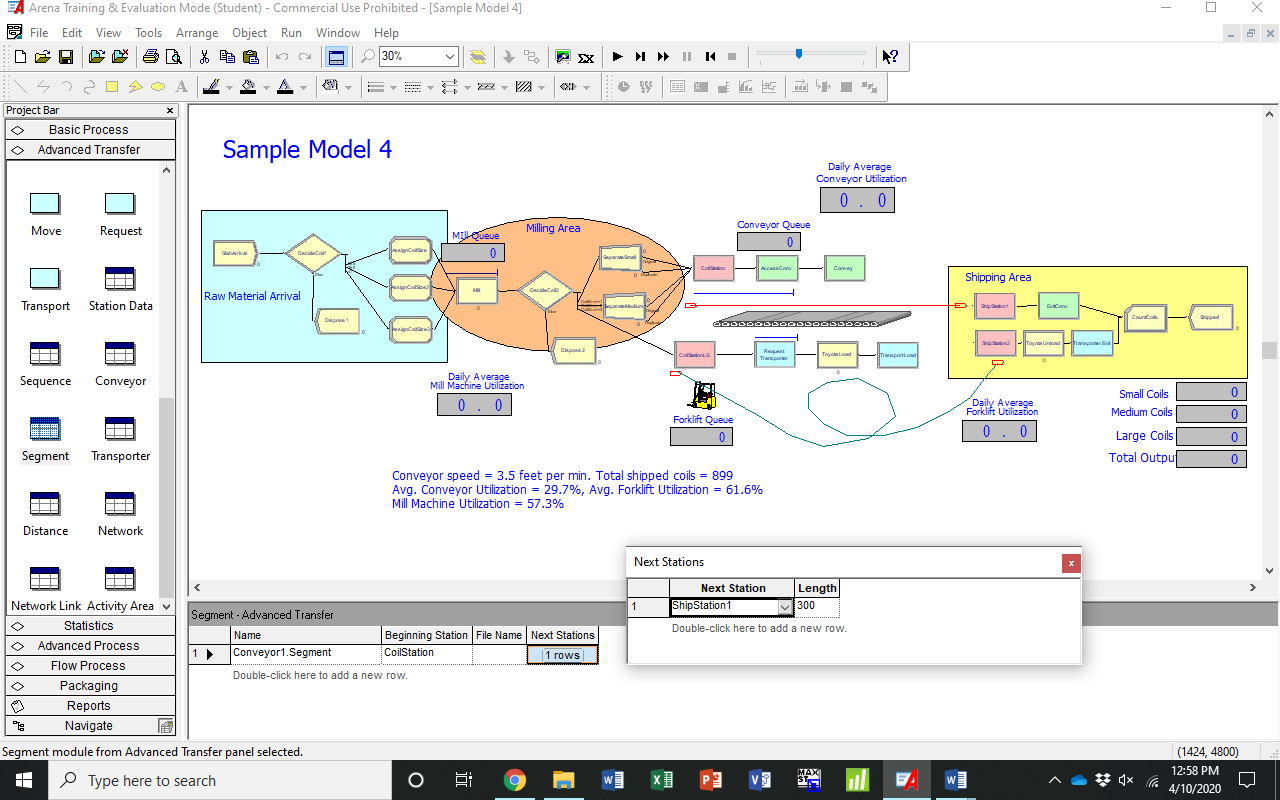This screenshot has height=800, width=1280.
Task: Click the Sigma-x Expression Builder icon
Action: tap(586, 57)
